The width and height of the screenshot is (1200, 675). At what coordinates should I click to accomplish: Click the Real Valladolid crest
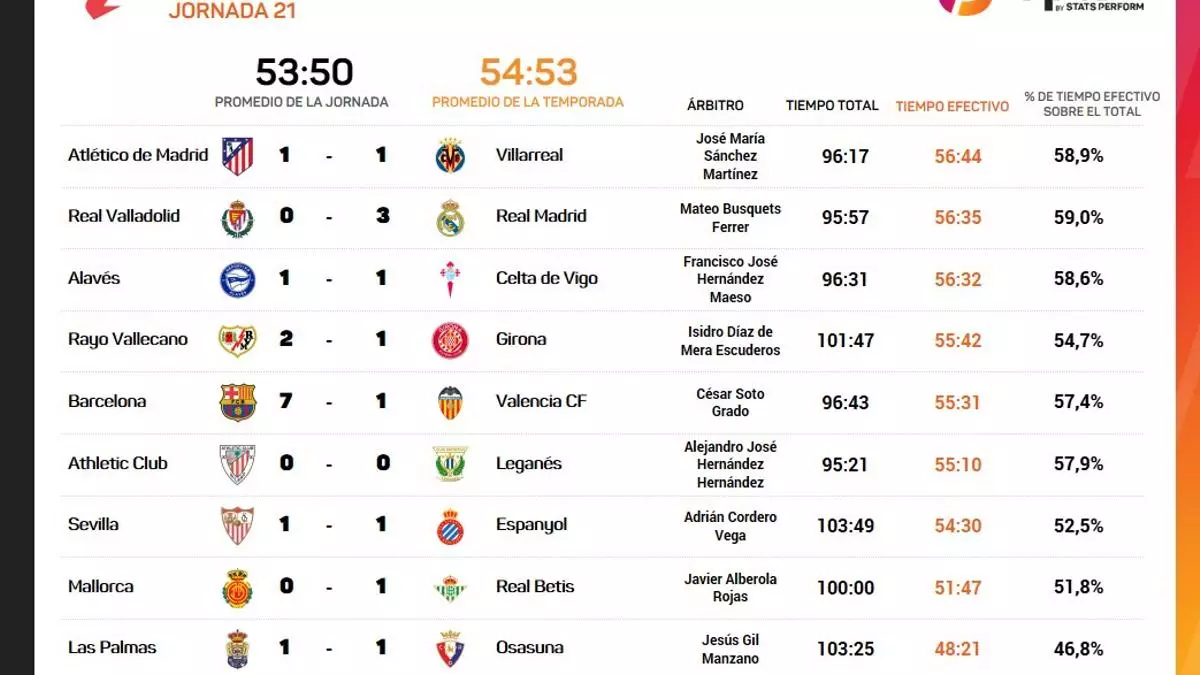coord(238,217)
